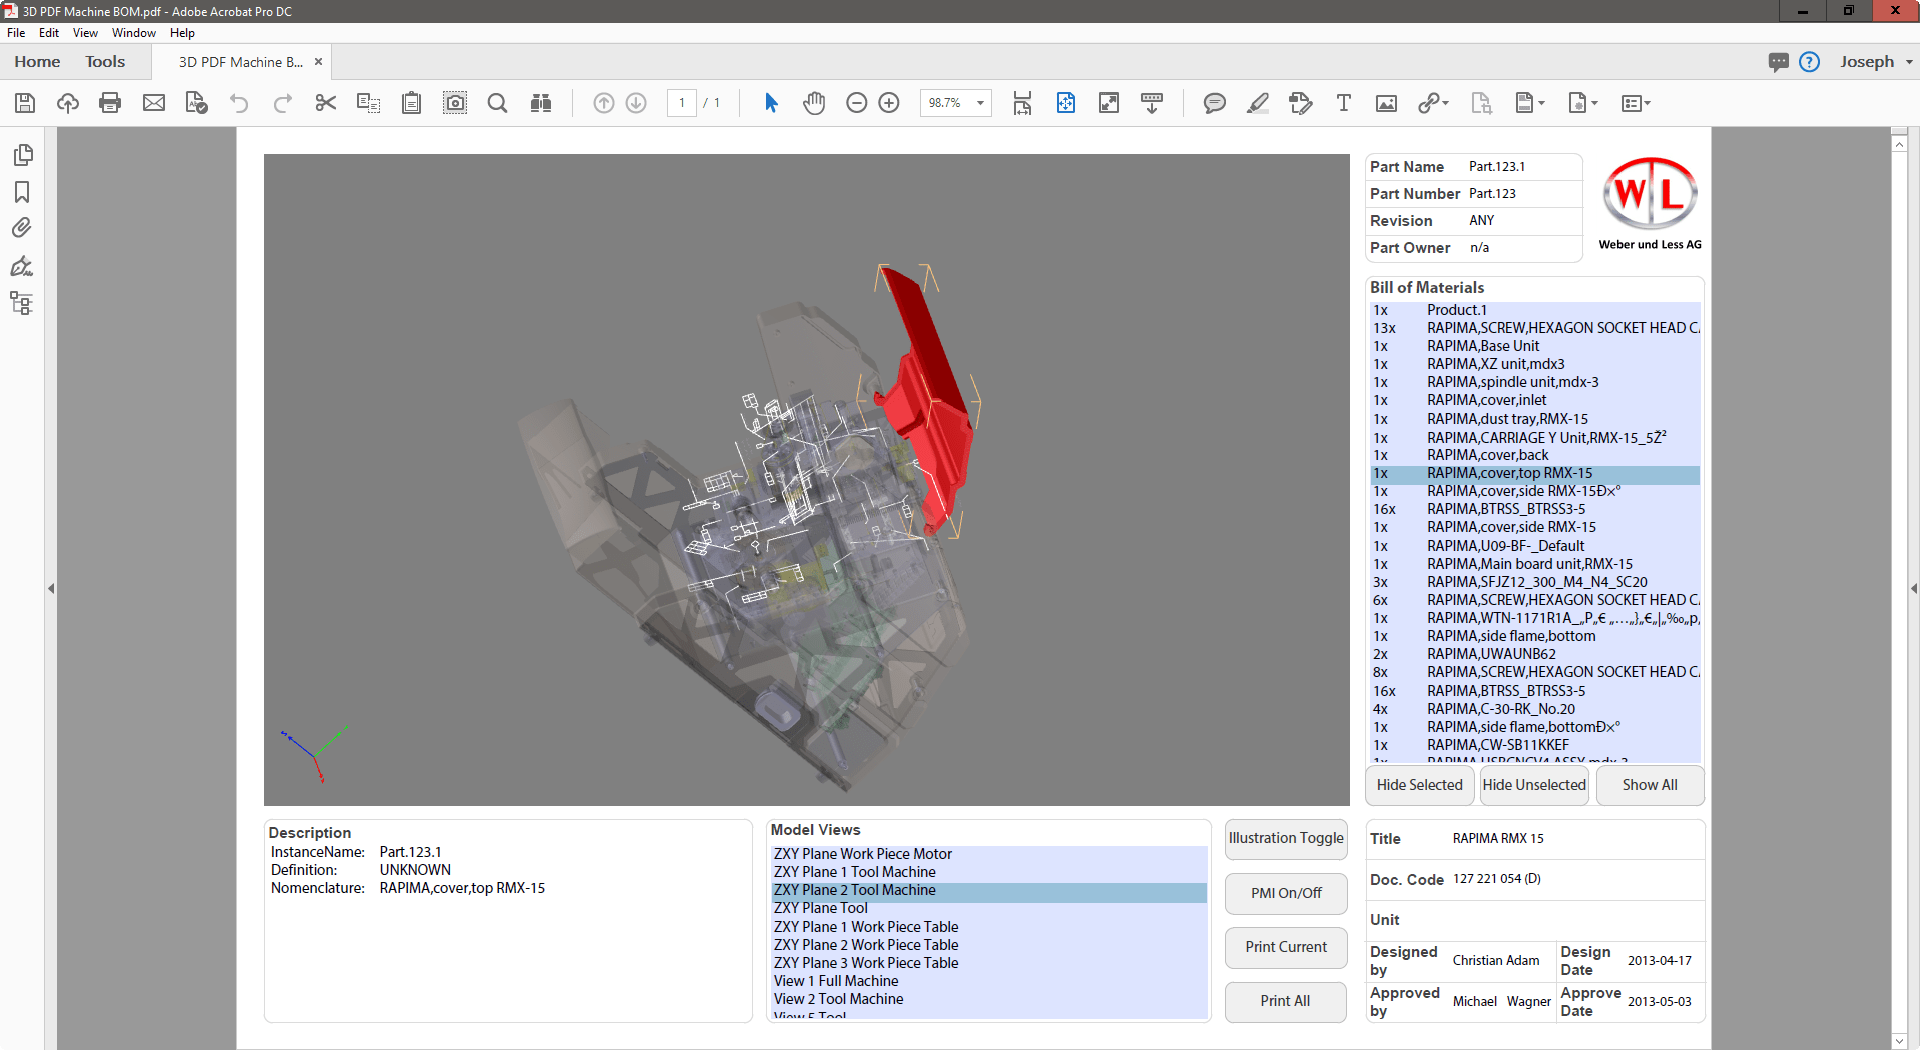Click the page number input field
Screen dimensions: 1920x1050
(682, 103)
